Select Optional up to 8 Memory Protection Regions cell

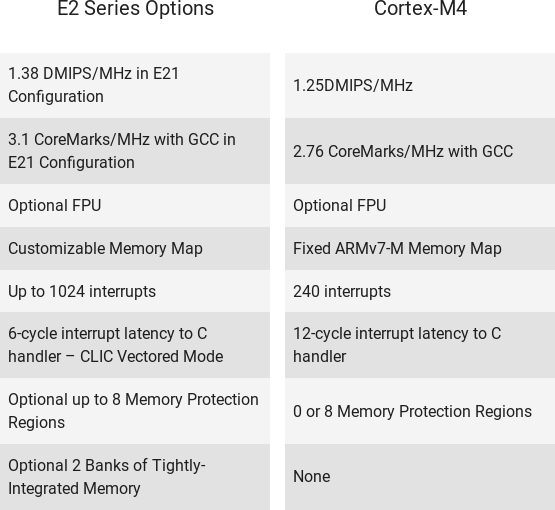(135, 411)
